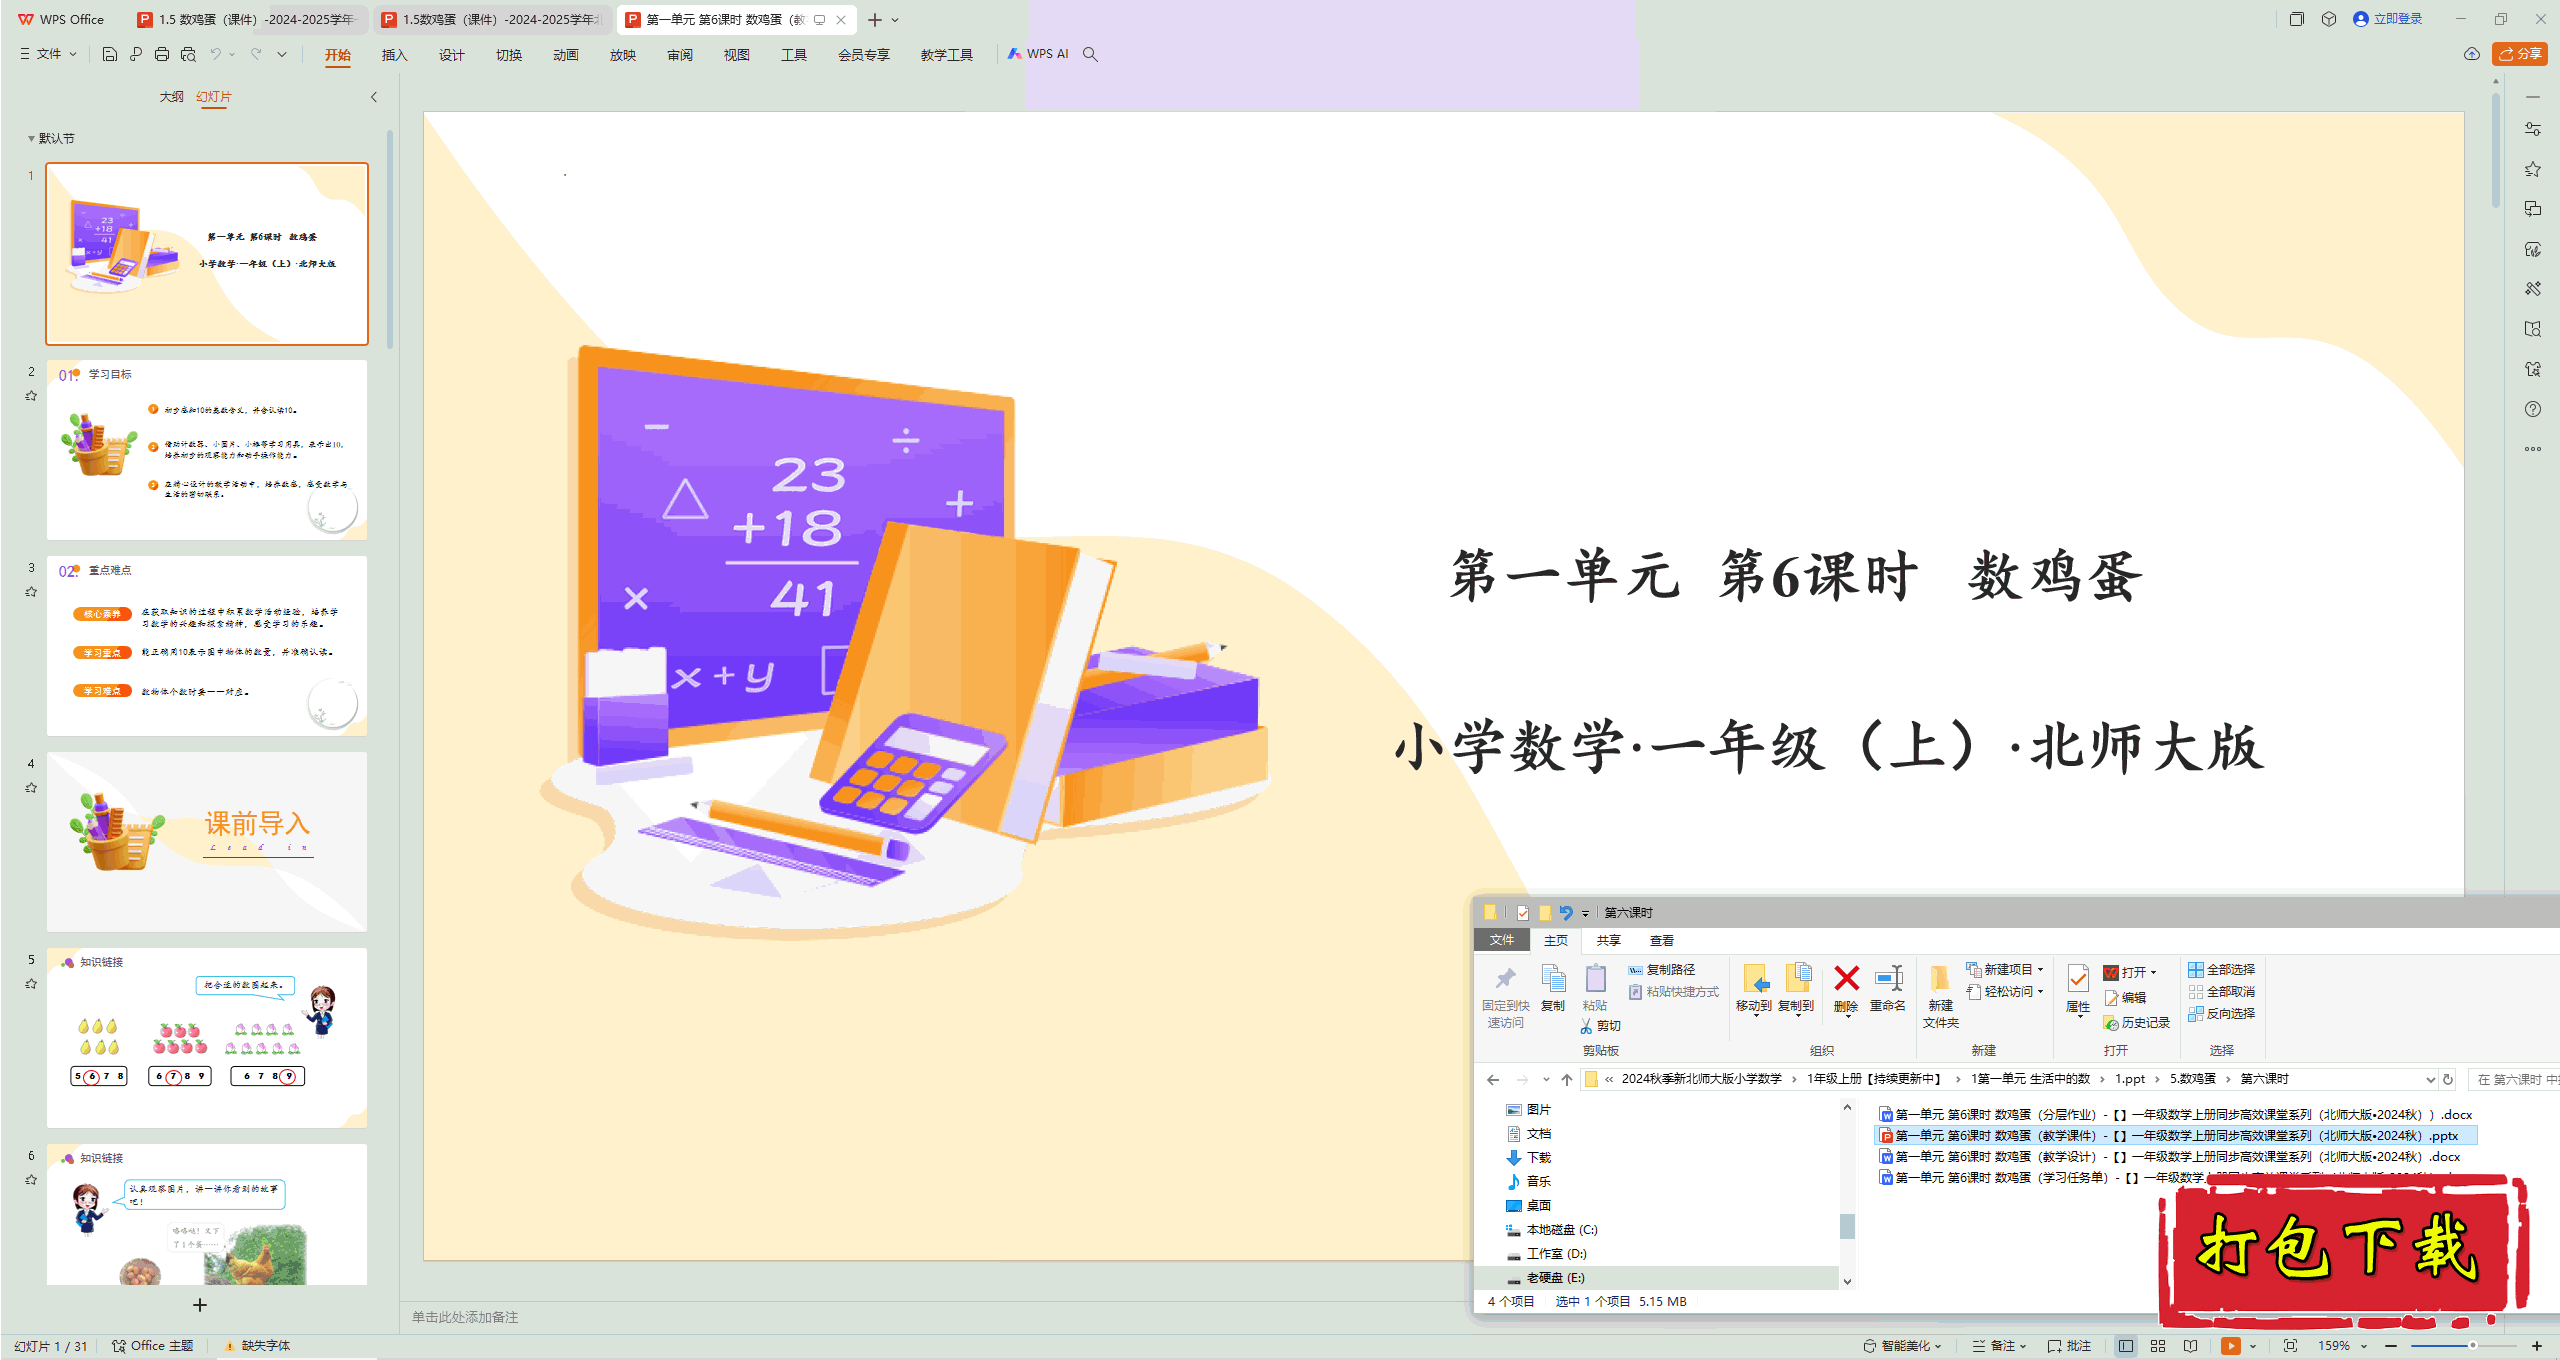Viewport: 2560px width, 1360px height.
Task: Switch to second 1.5数鸡蛋 document tab
Action: click(492, 20)
